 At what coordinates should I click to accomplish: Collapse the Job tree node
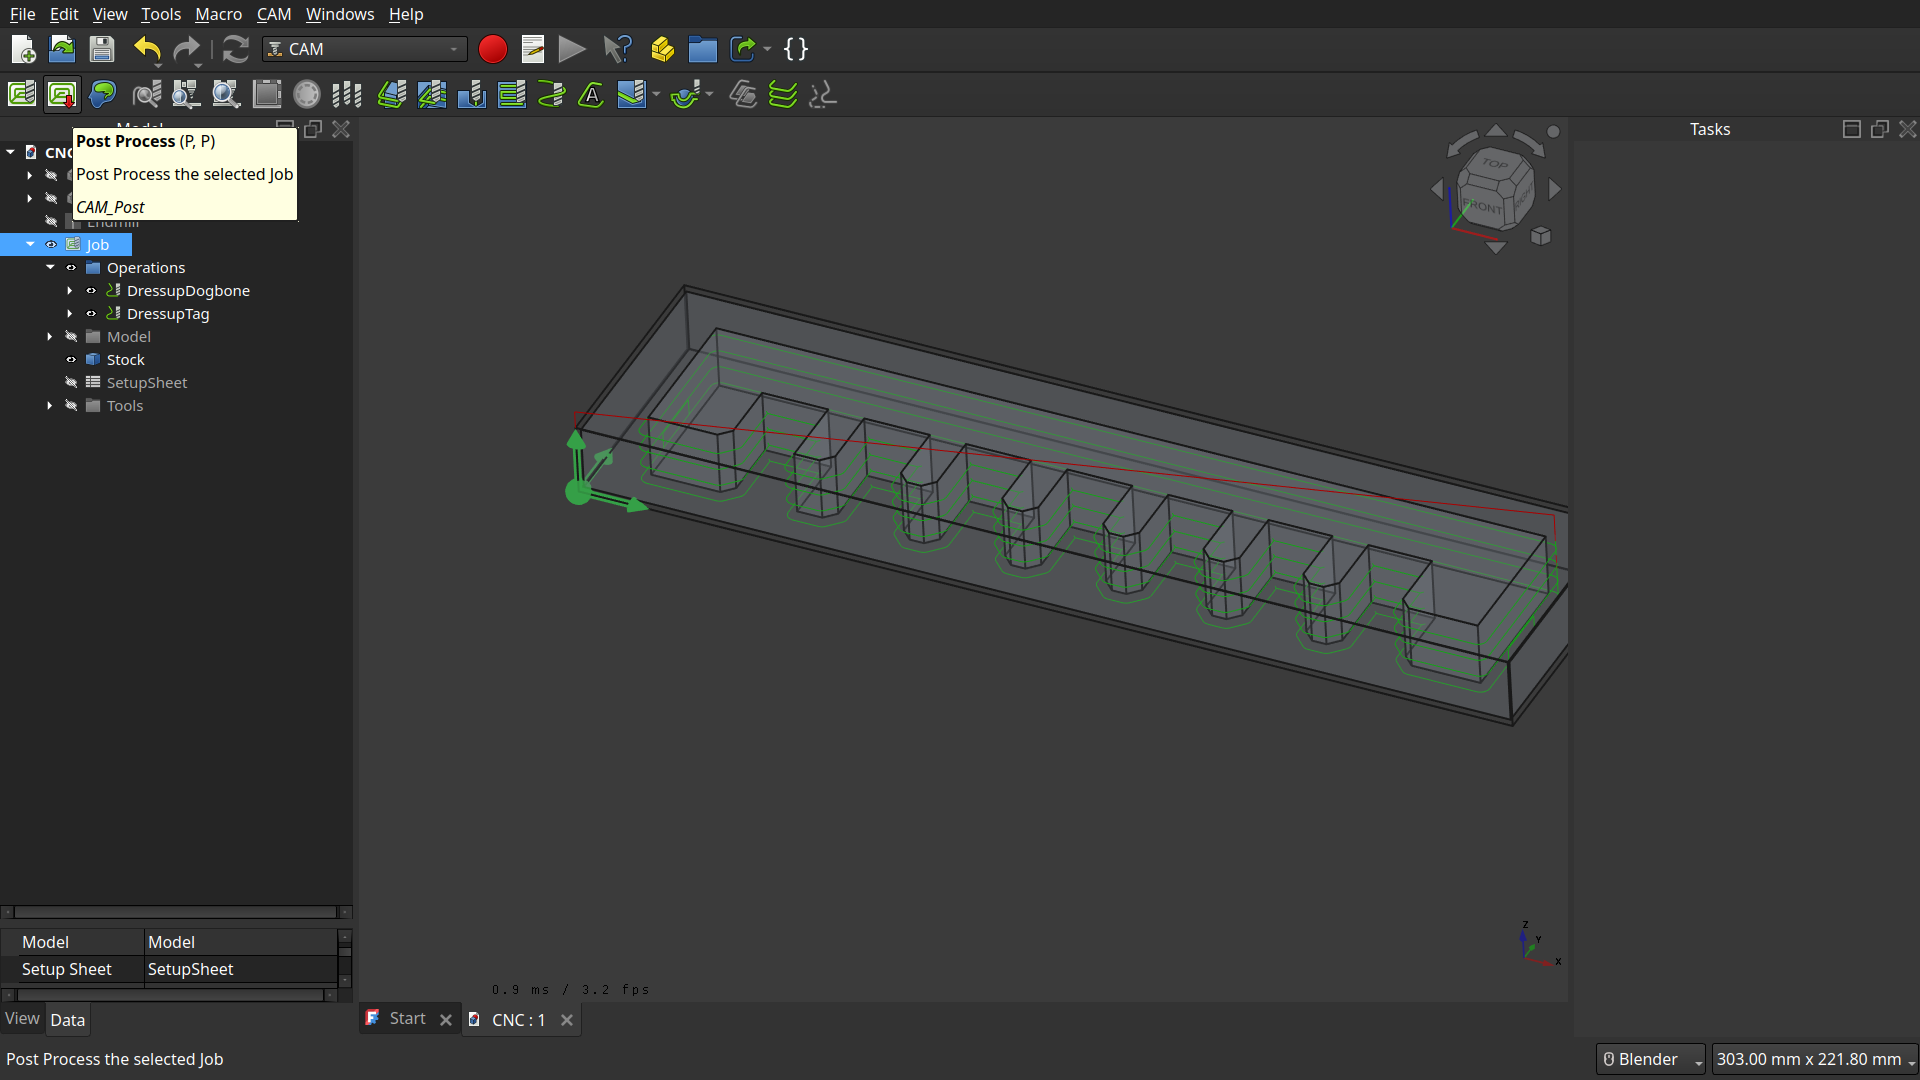point(31,244)
